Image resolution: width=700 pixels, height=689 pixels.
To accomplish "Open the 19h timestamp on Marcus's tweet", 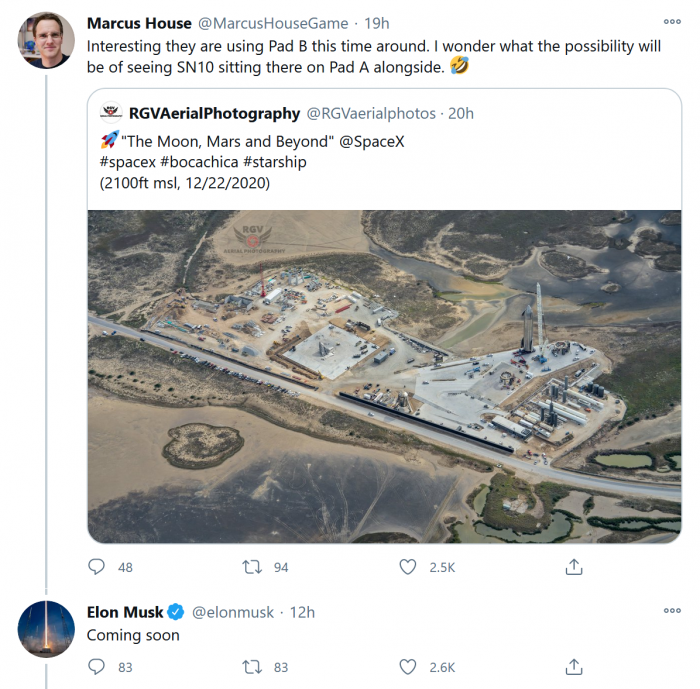I will click(376, 23).
